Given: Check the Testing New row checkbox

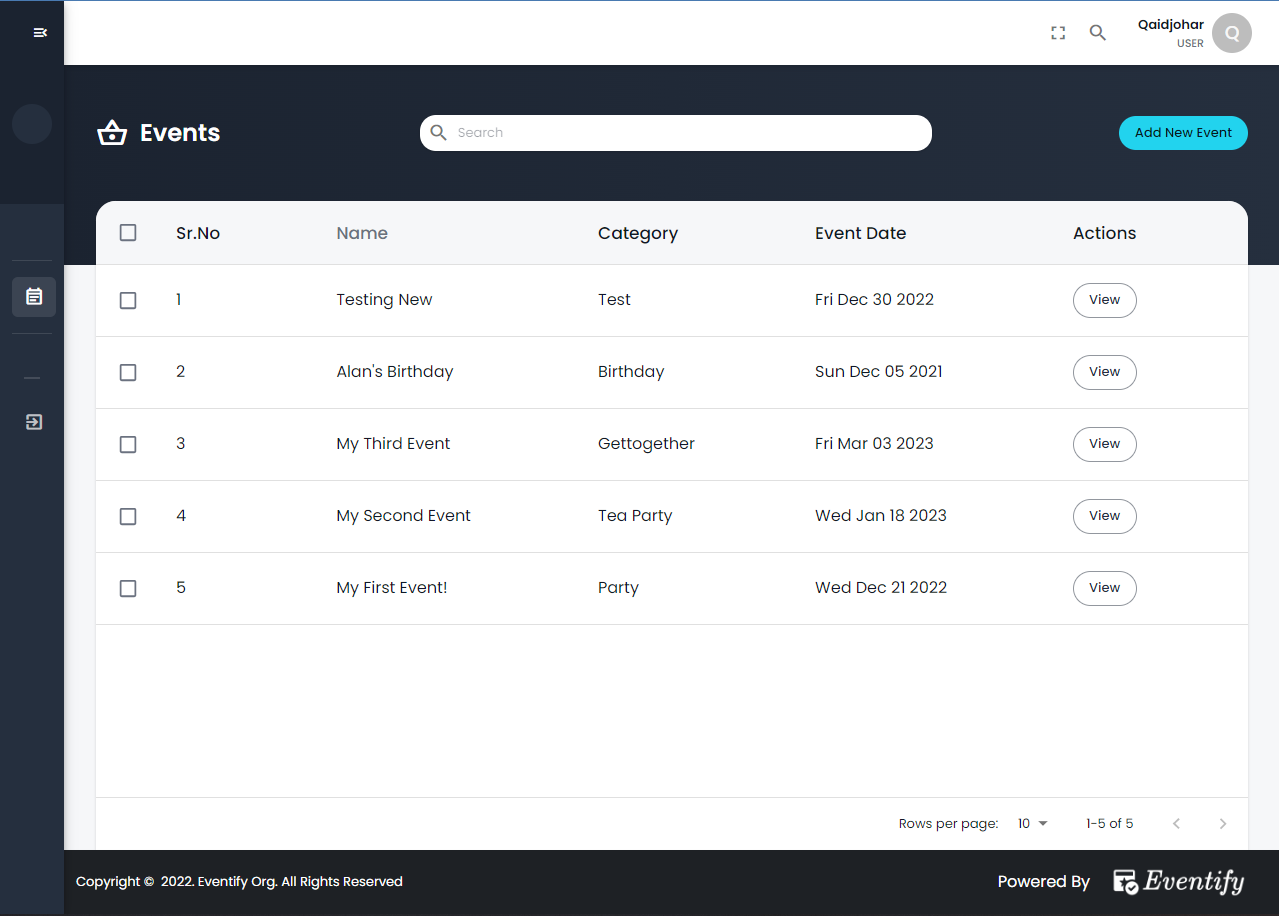Looking at the screenshot, I should click(x=127, y=300).
